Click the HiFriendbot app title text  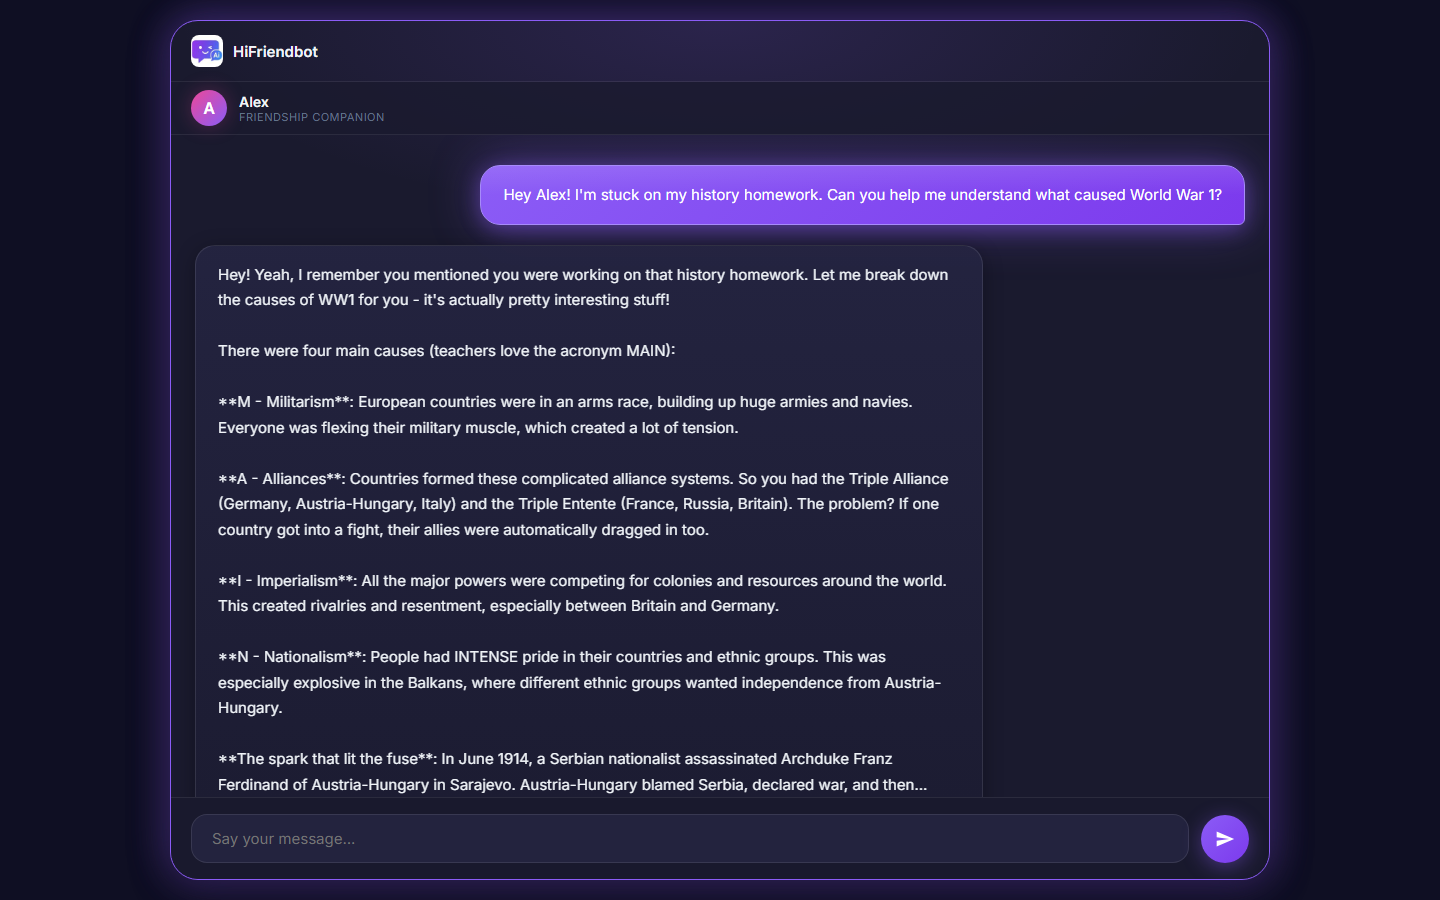pyautogui.click(x=275, y=52)
